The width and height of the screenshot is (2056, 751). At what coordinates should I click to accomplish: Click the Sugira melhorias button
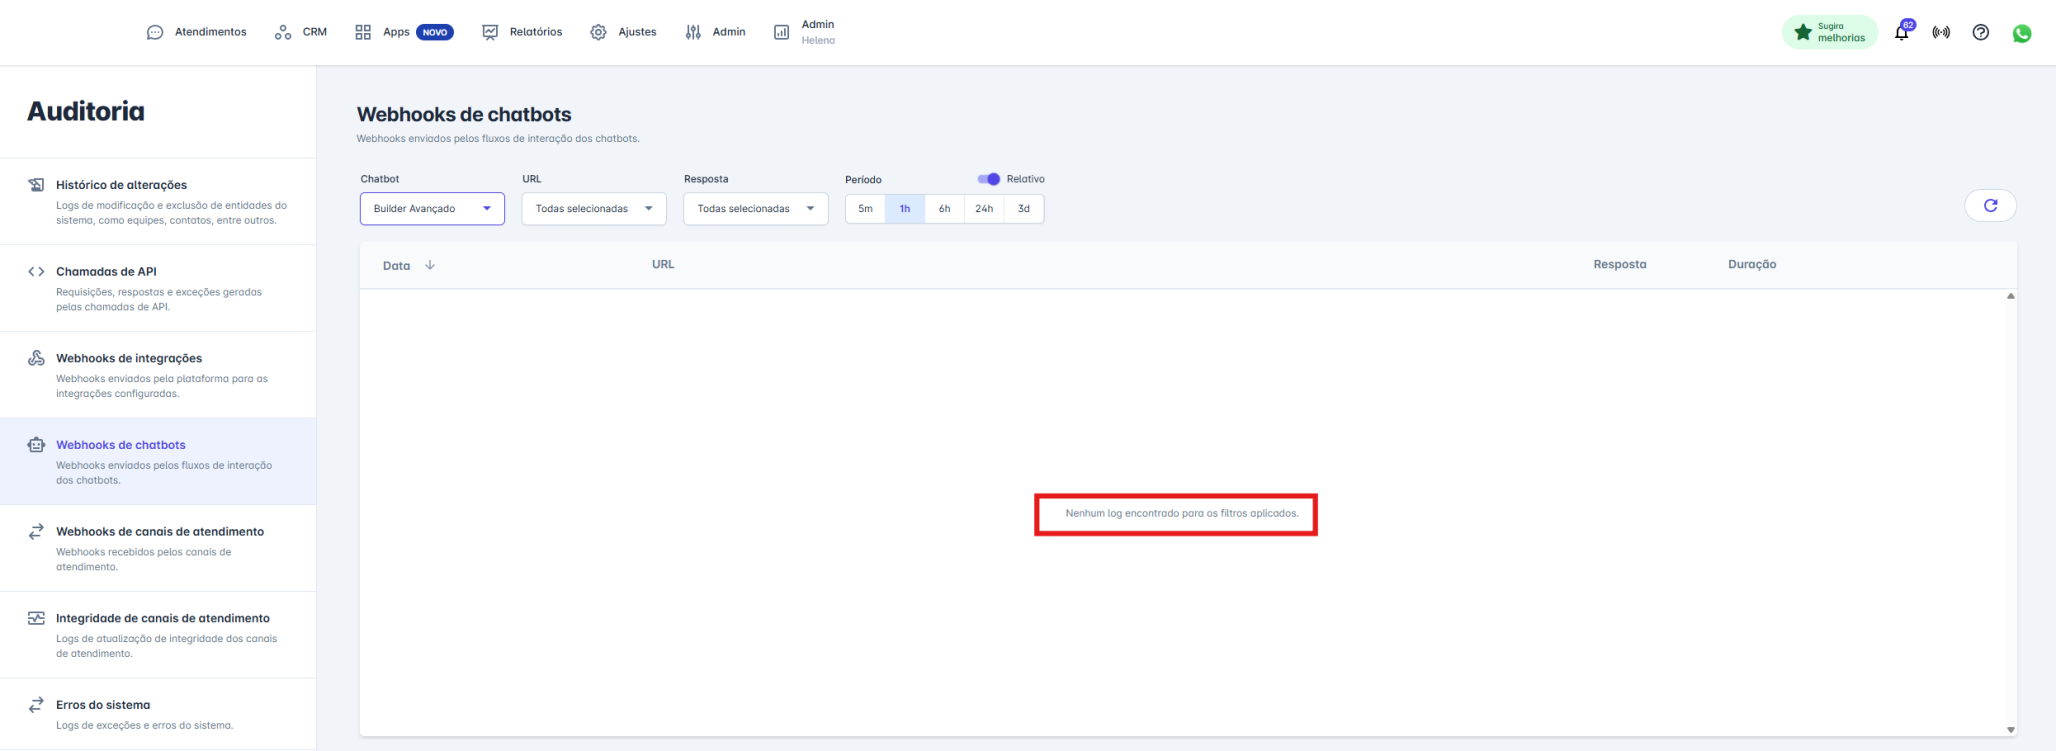point(1829,32)
